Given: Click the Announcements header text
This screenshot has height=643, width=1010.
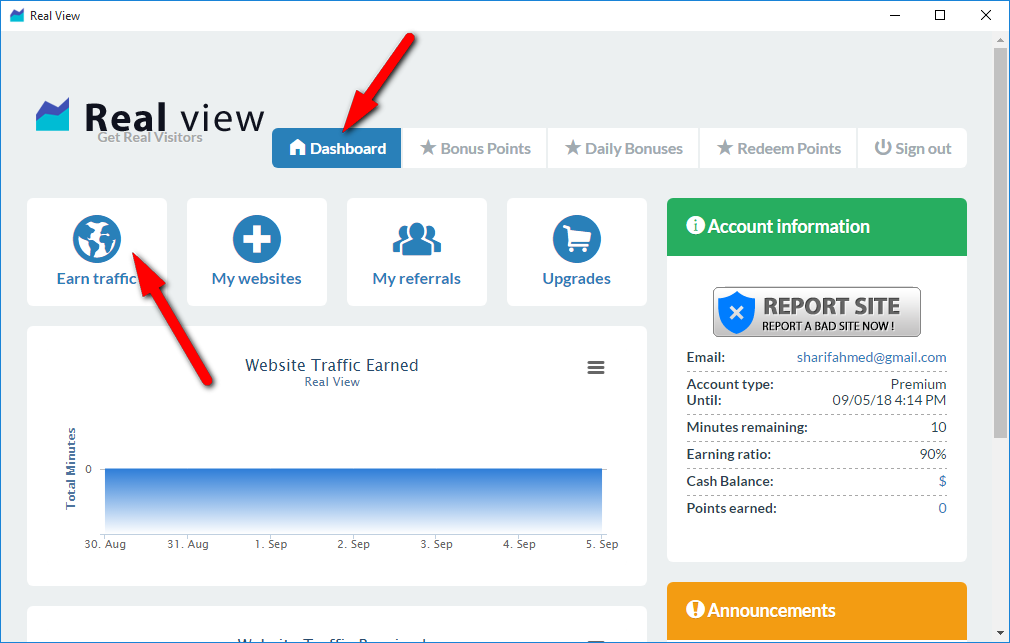Looking at the screenshot, I should pyautogui.click(x=771, y=610).
